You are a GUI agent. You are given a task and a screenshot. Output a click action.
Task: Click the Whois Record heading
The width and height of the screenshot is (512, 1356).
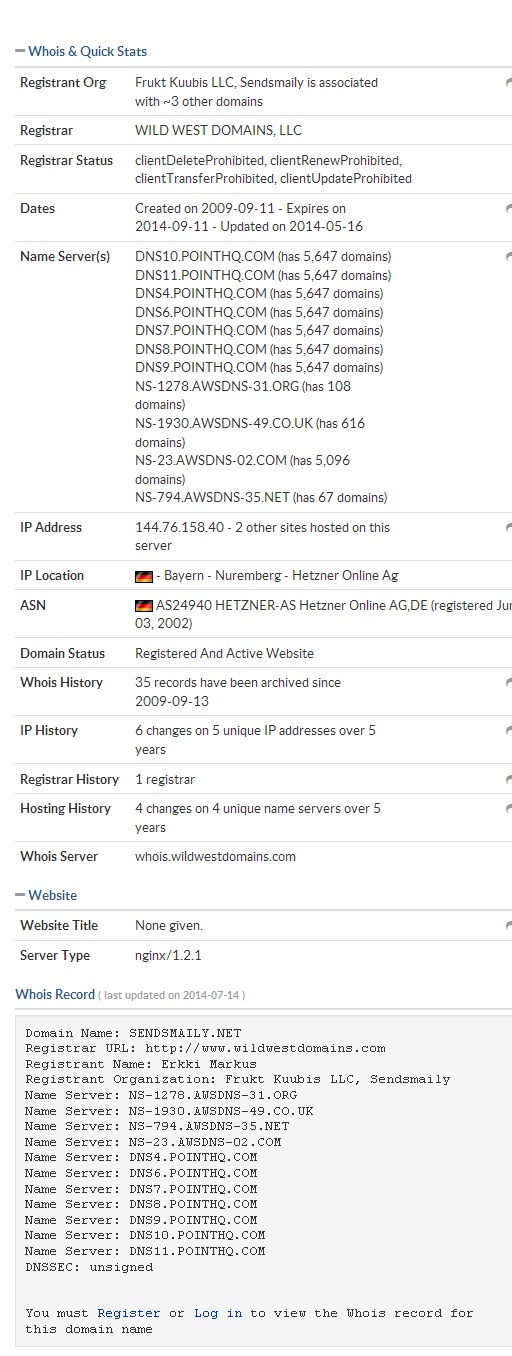tap(55, 994)
